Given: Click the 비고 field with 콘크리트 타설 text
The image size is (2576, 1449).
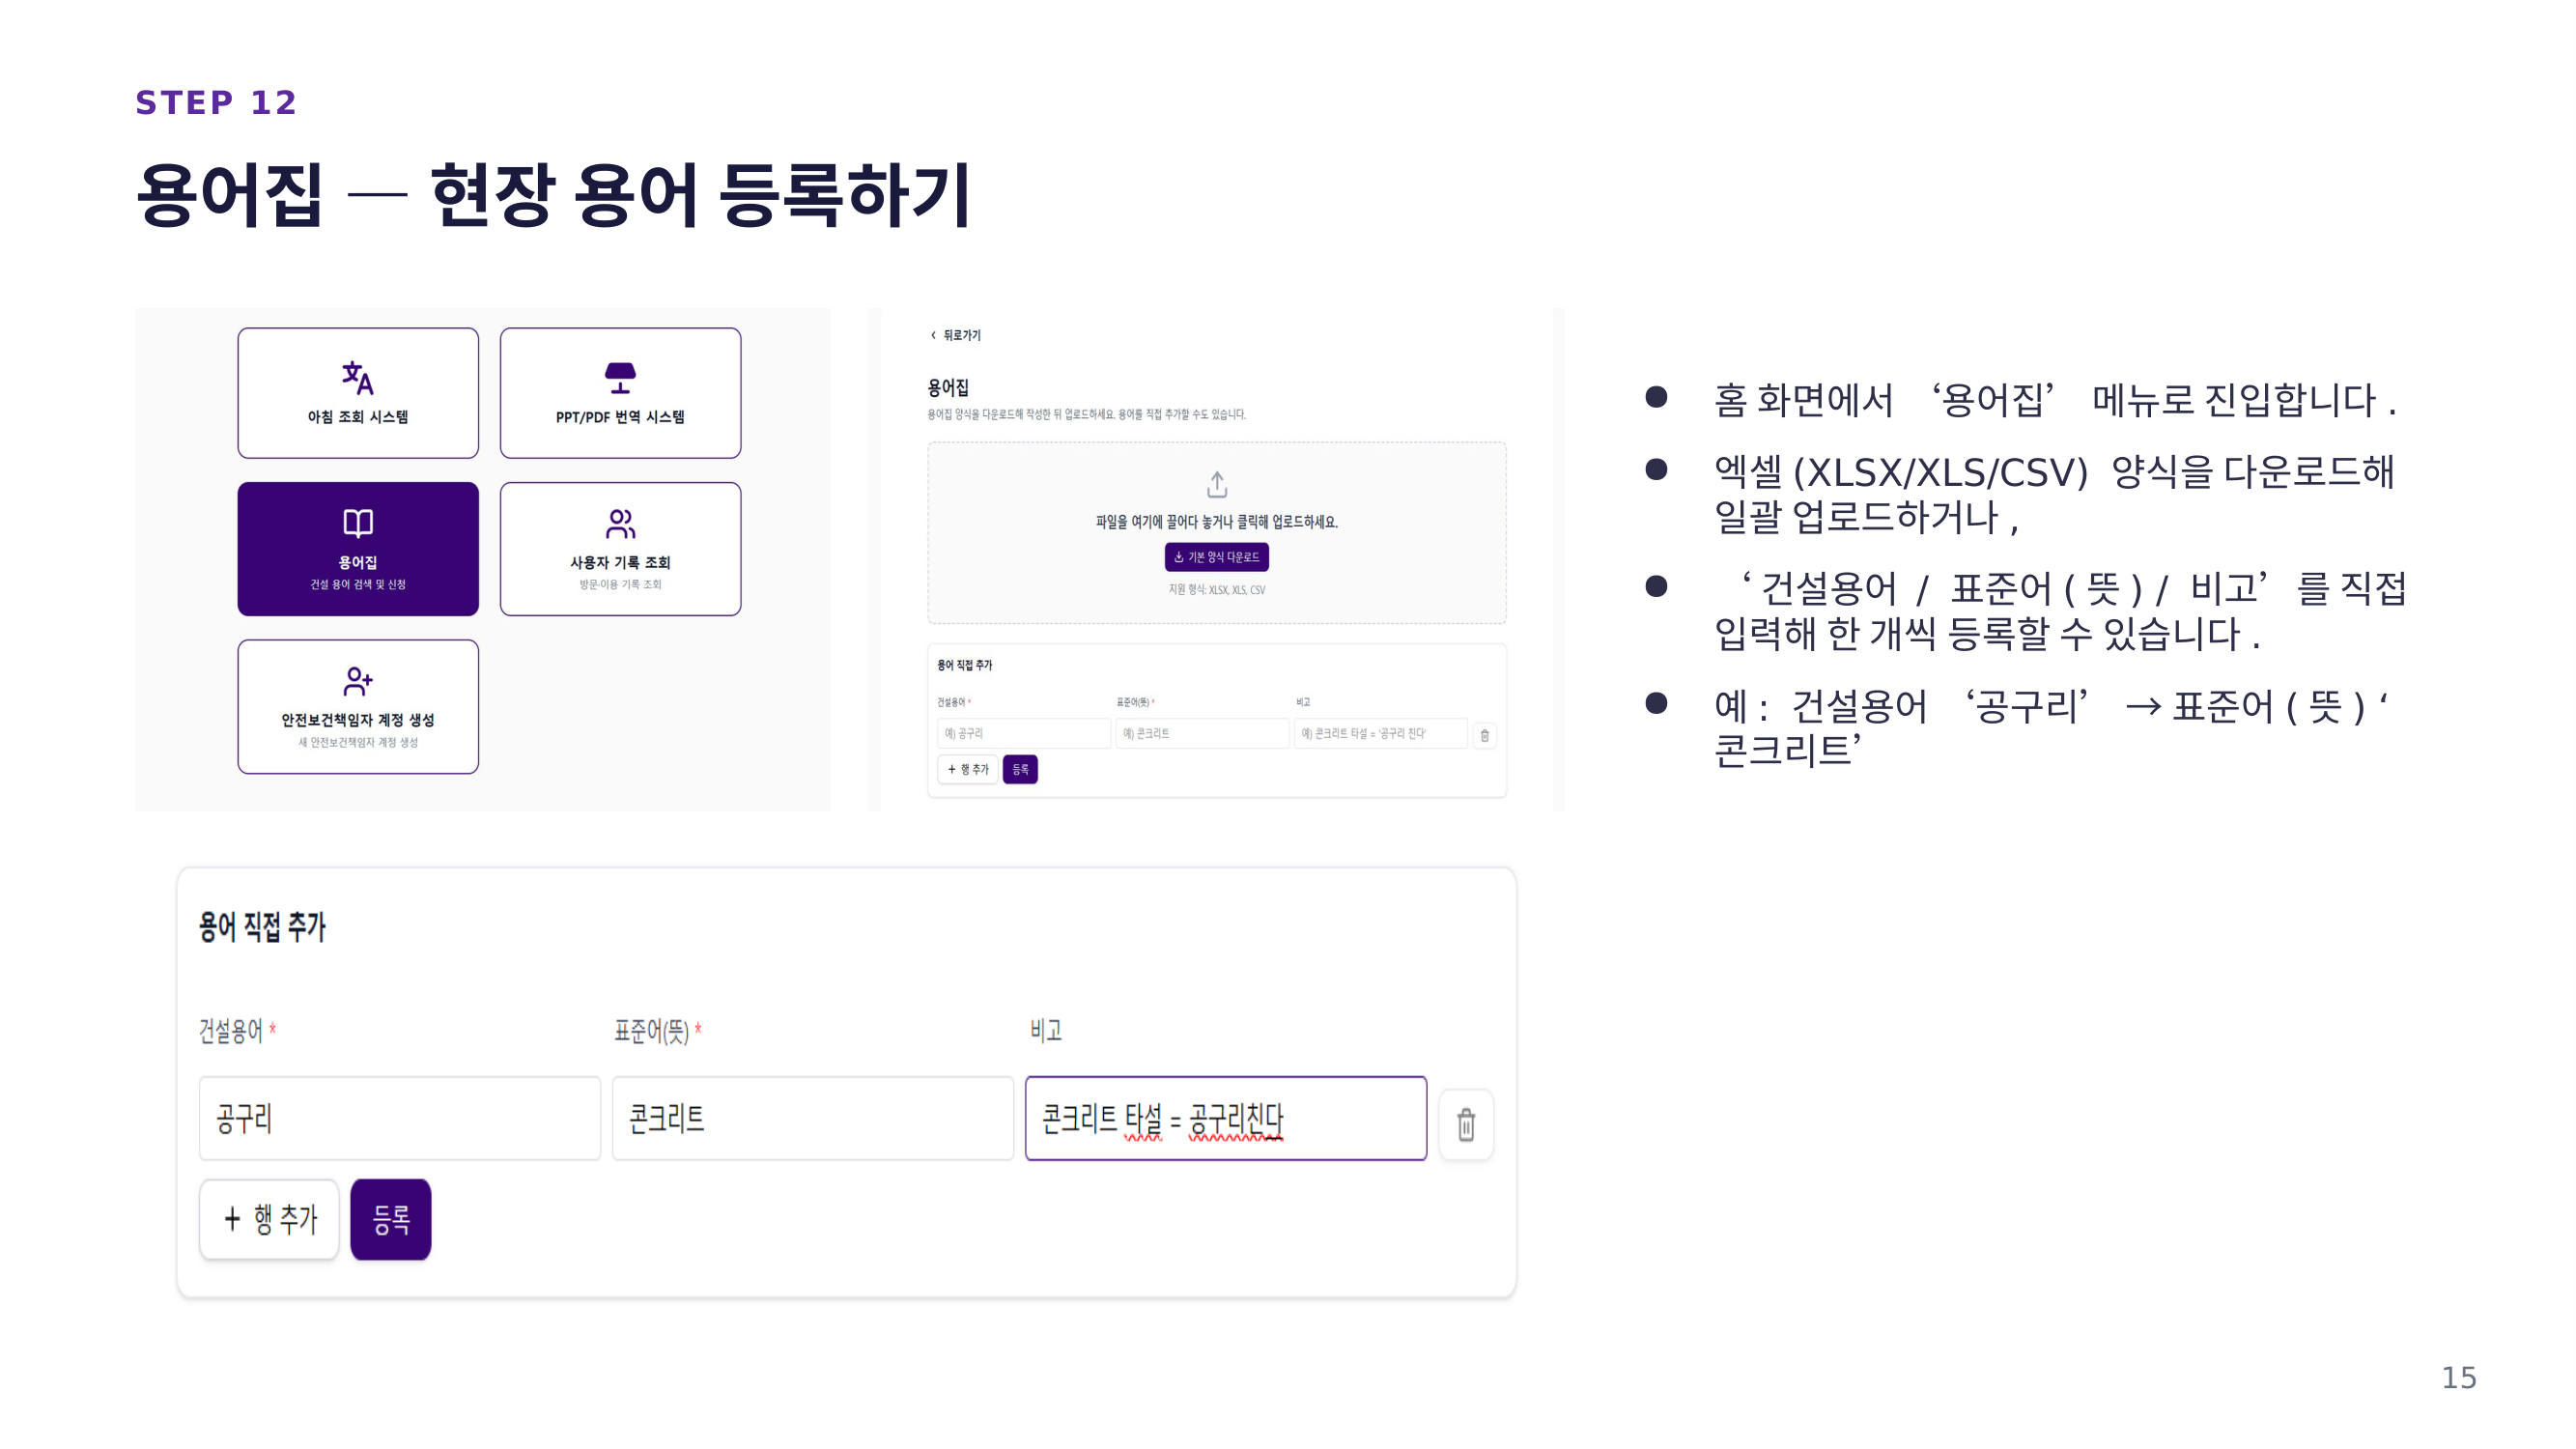Looking at the screenshot, I should (1226, 1118).
